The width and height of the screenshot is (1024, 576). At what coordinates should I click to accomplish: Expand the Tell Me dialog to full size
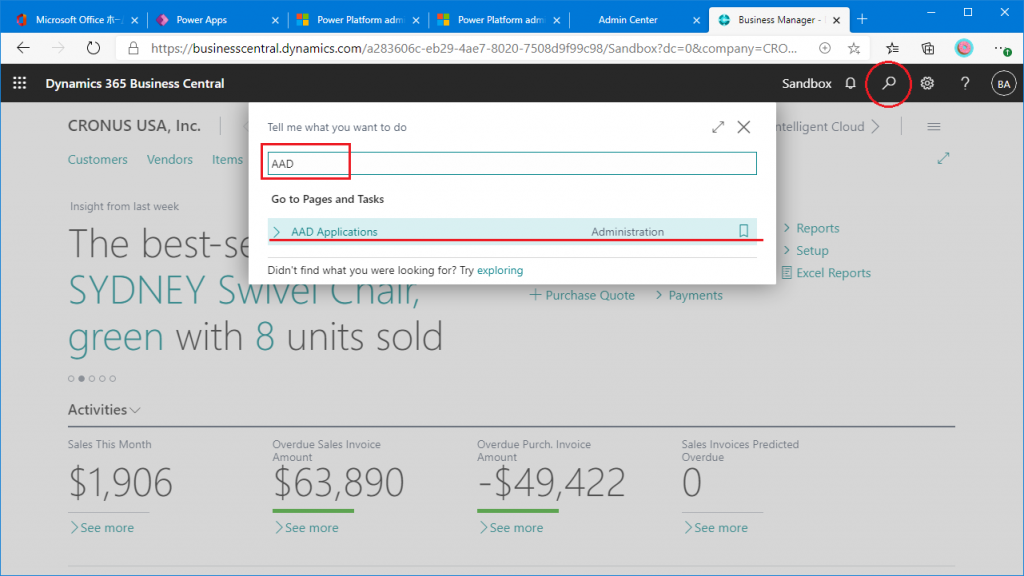(718, 127)
